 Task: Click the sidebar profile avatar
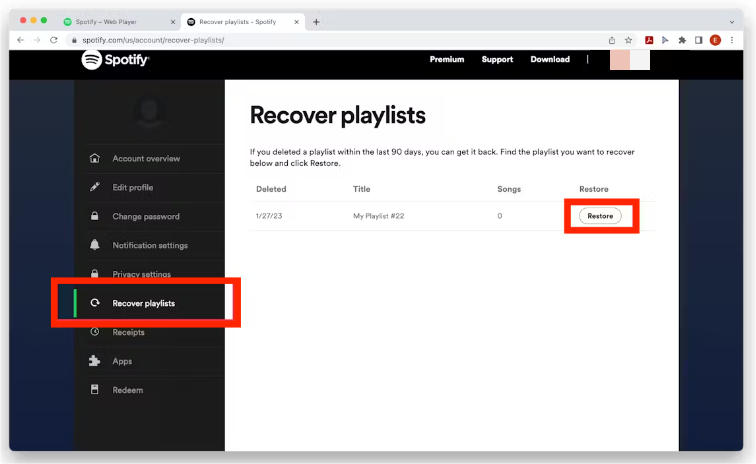pyautogui.click(x=149, y=112)
